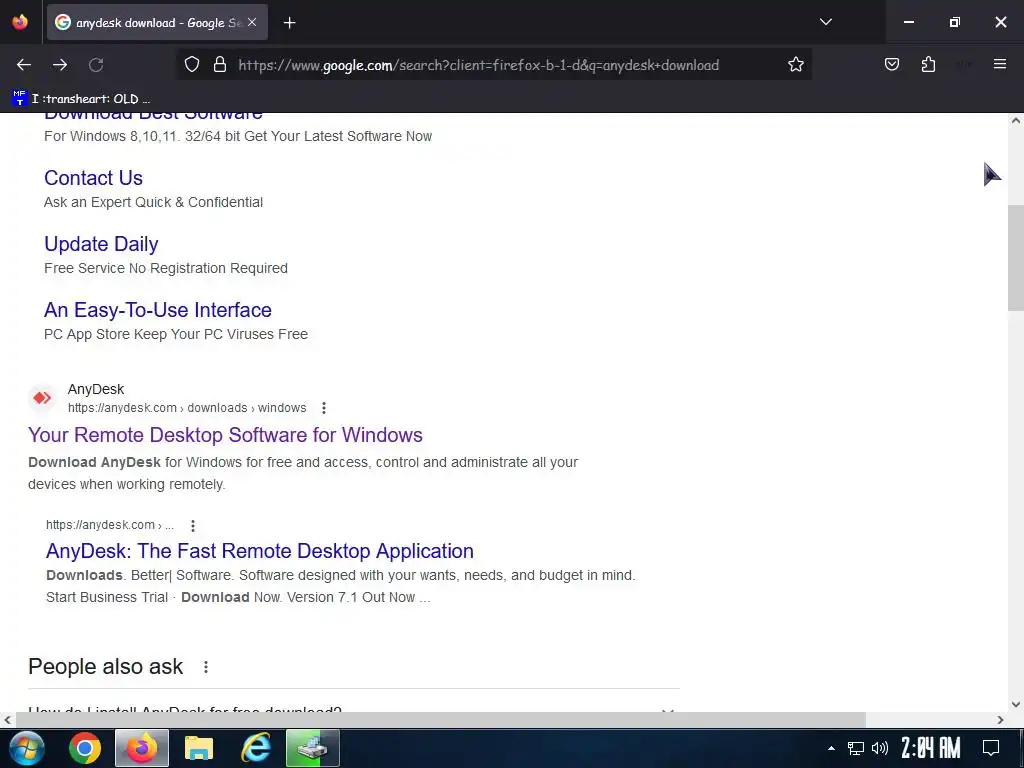Open the volume speaker tray icon
Screen dimensions: 1024x768
pos(880,748)
